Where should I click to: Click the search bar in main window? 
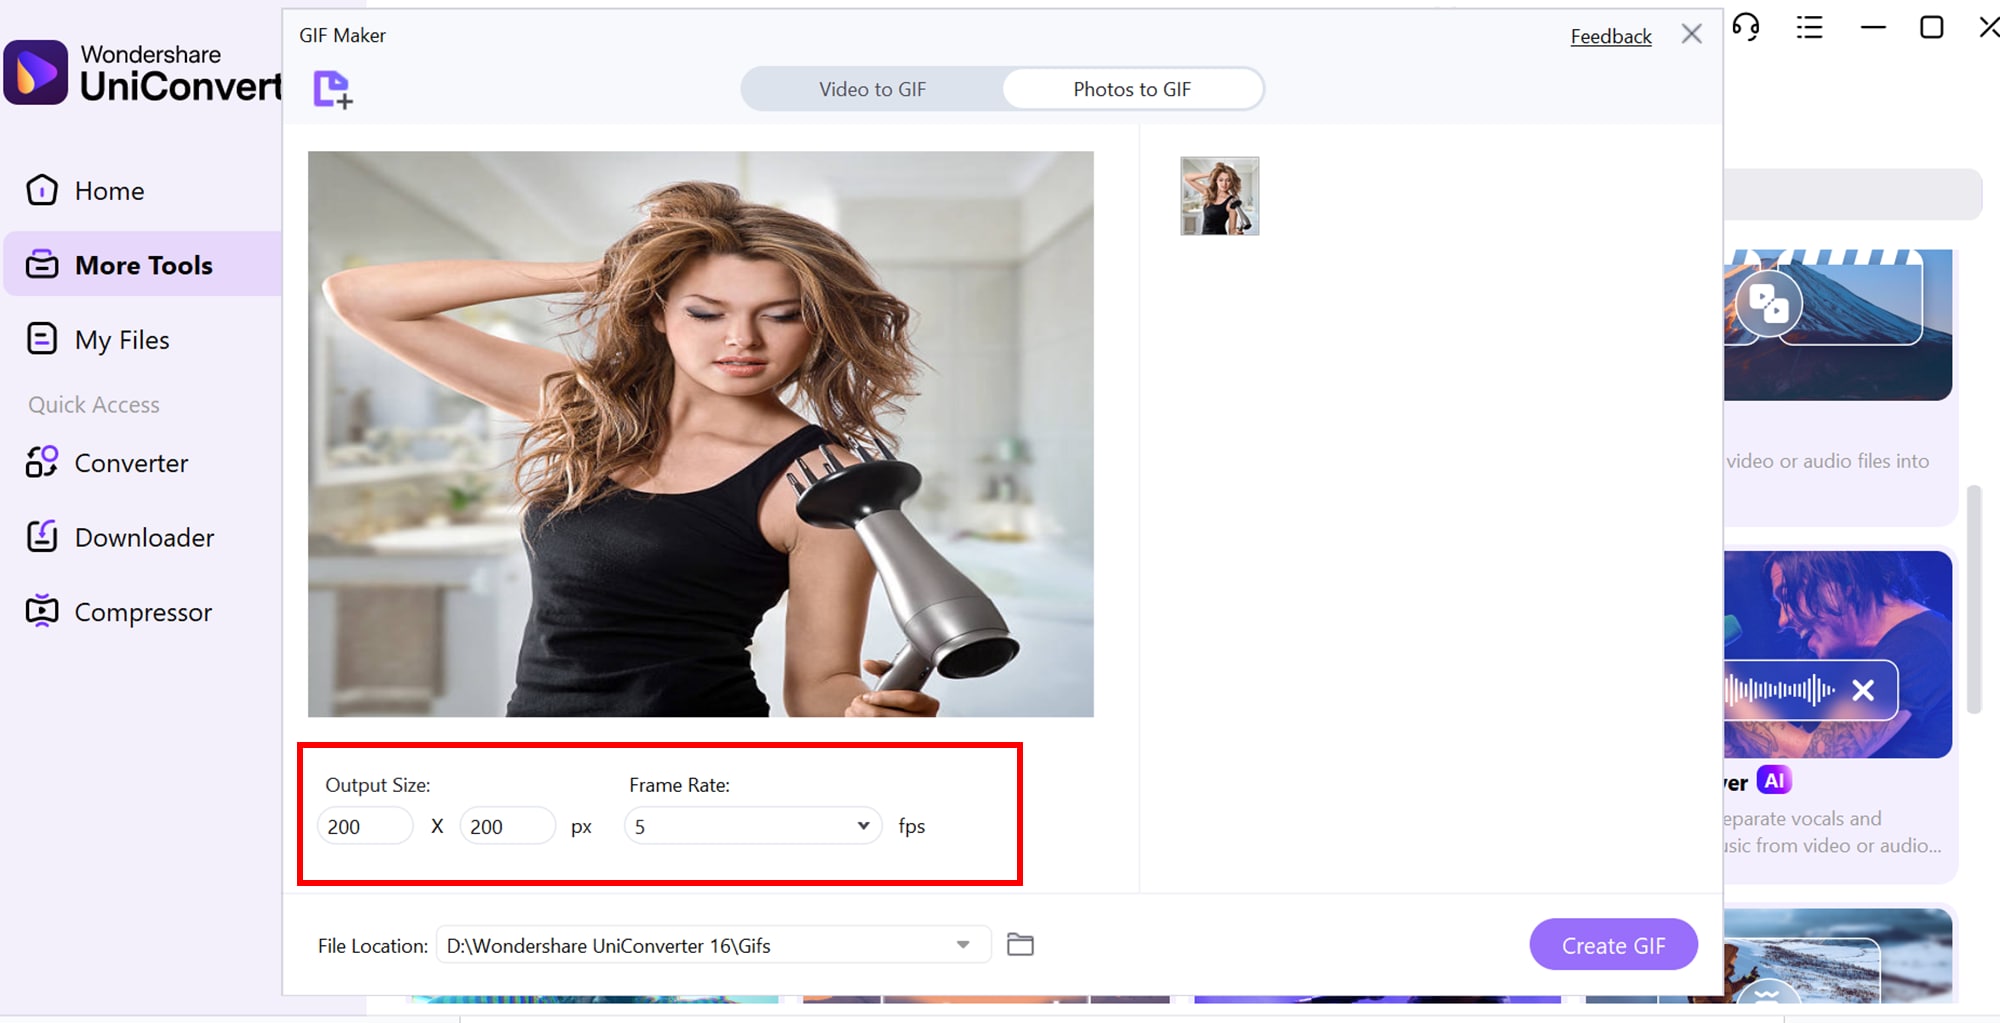[1852, 194]
